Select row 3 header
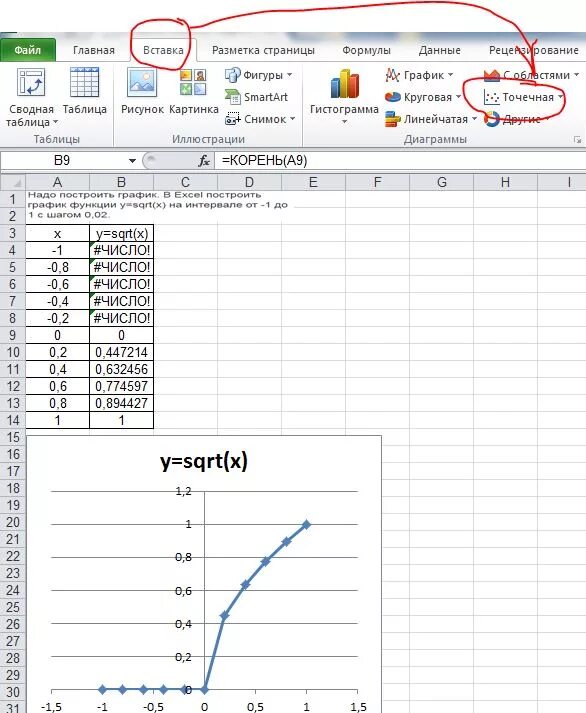 [13, 233]
